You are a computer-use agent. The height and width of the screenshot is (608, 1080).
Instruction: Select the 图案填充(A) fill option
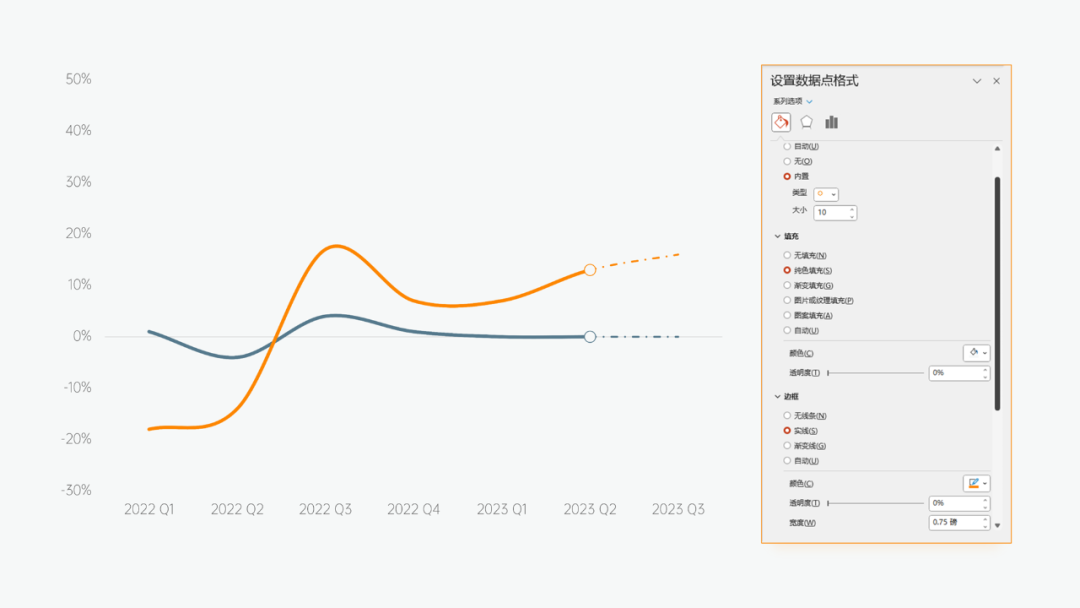(787, 316)
